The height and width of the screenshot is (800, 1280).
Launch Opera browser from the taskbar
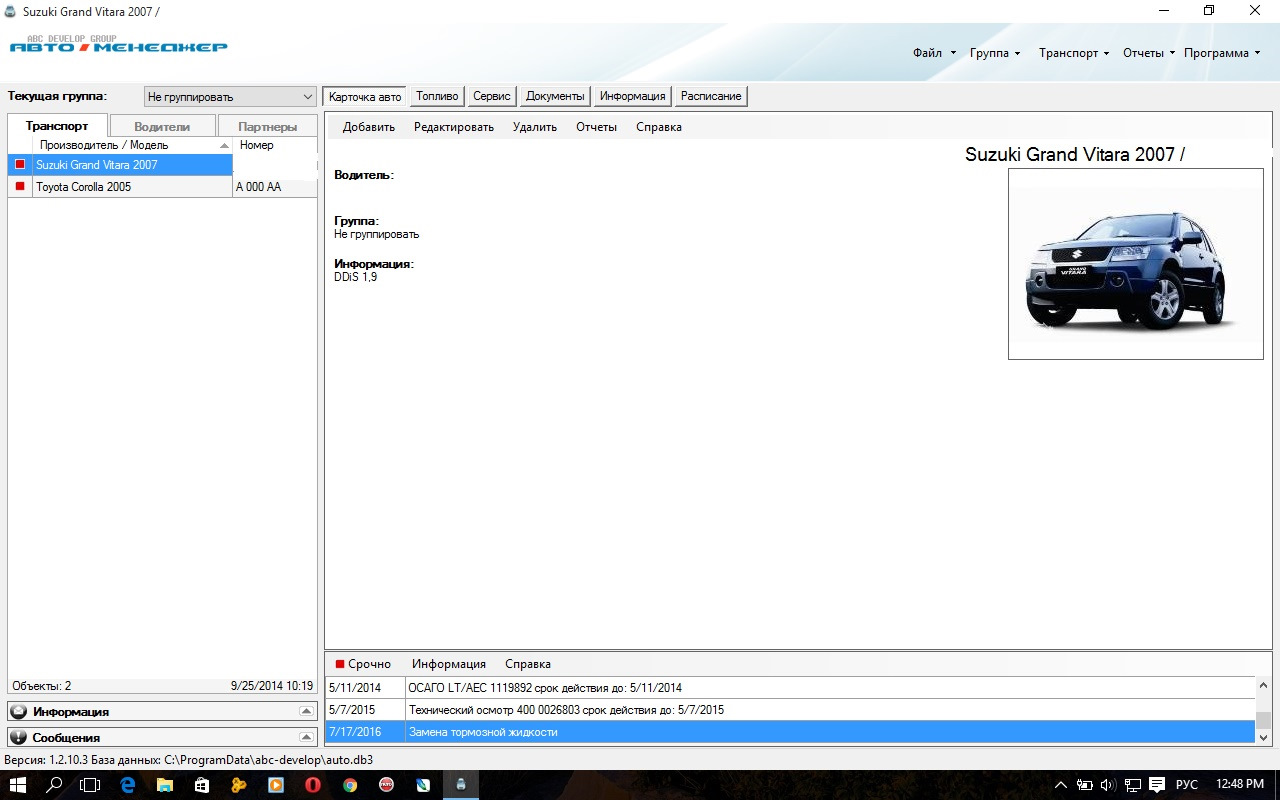tap(312, 784)
